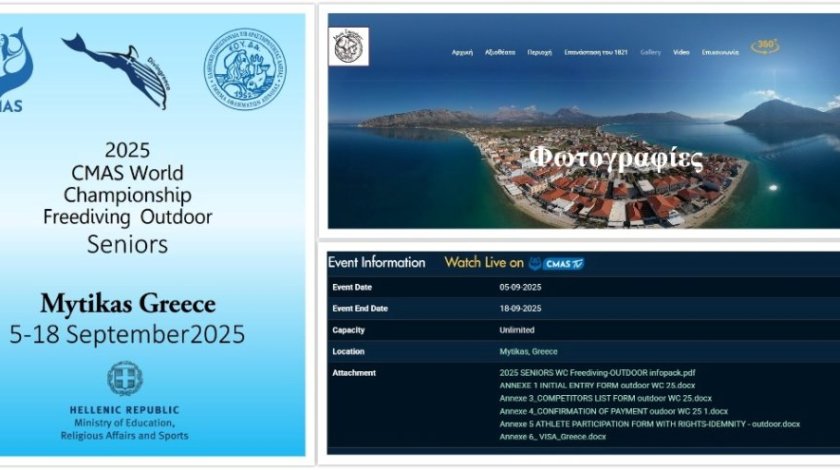This screenshot has width=840, height=470.
Task: Click the round 1952 federation seal
Action: [x=244, y=68]
